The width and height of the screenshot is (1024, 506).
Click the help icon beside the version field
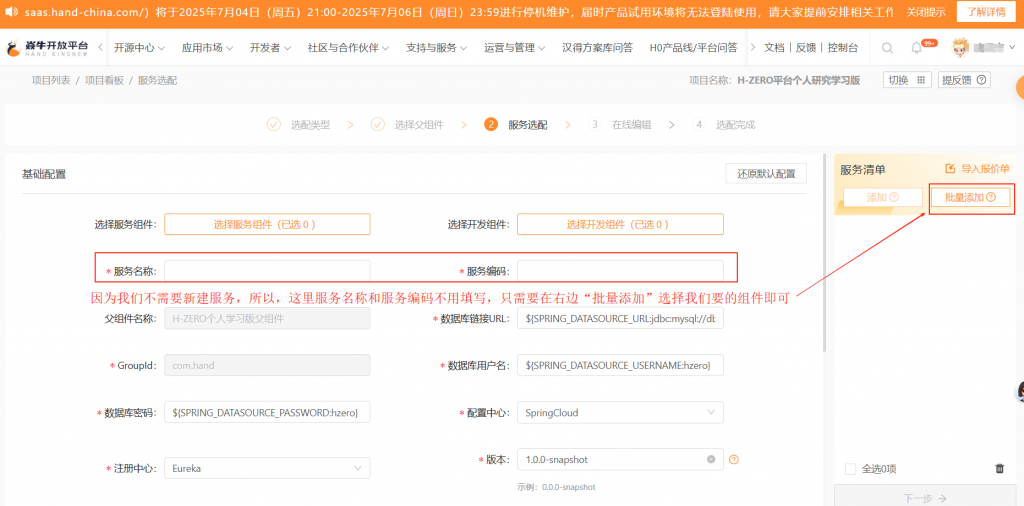coord(734,459)
